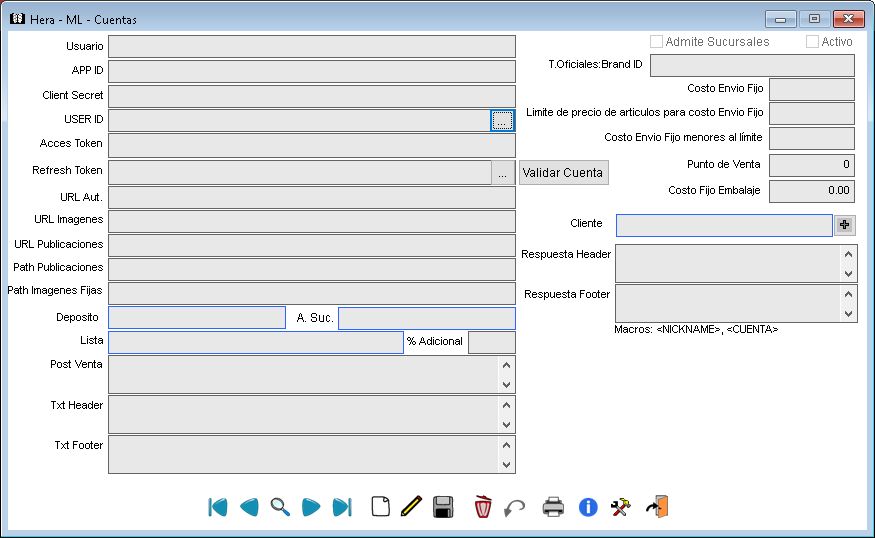The height and width of the screenshot is (538, 875).
Task: Create a new blank record
Action: (x=380, y=507)
